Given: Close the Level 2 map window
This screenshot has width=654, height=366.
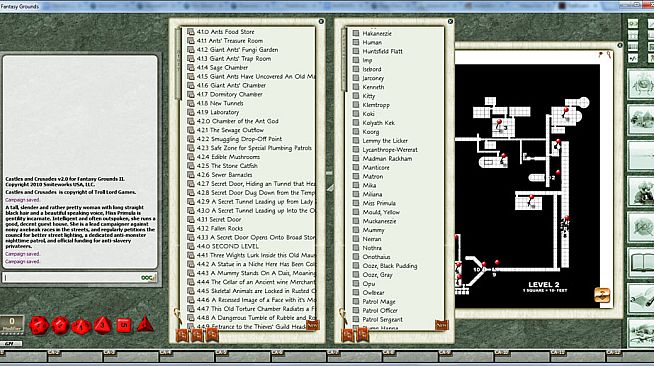Looking at the screenshot, I should 620,45.
